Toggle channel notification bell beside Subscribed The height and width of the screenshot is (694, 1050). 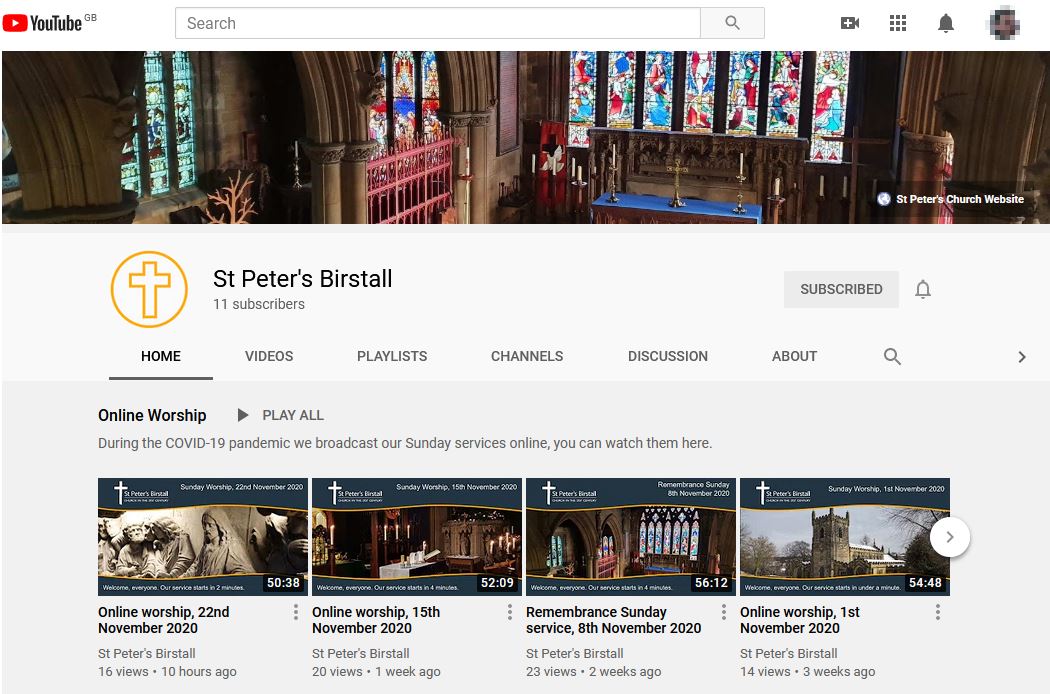point(923,289)
